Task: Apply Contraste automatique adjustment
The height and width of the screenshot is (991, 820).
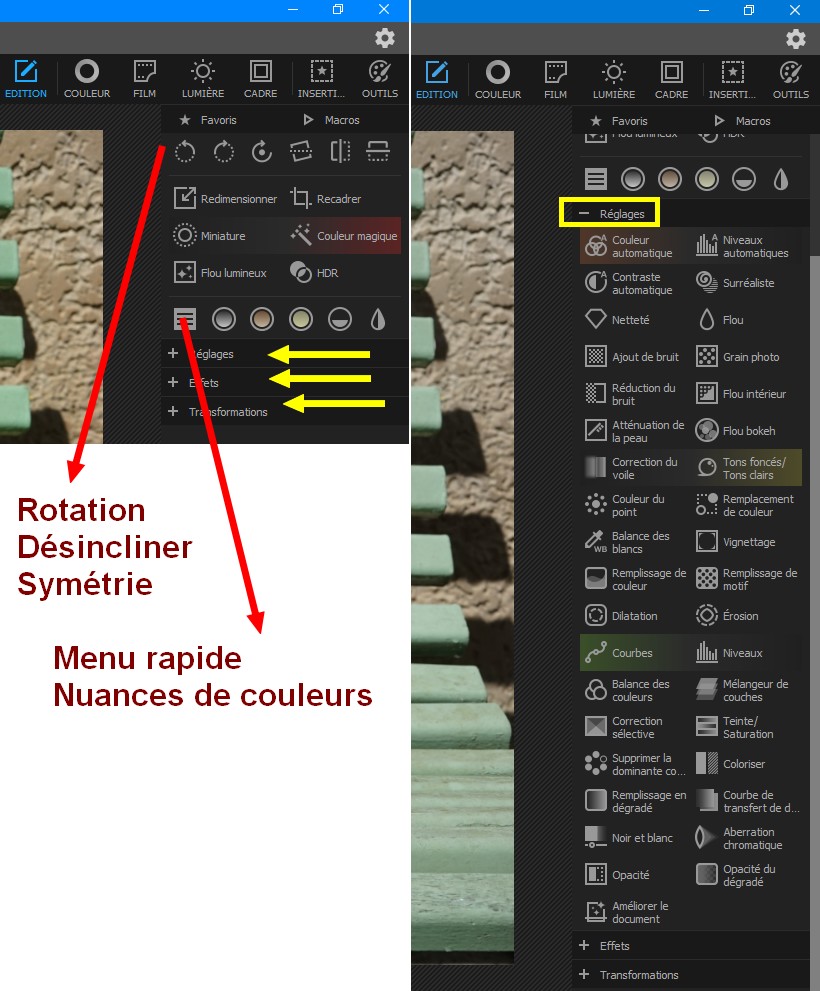Action: point(634,283)
